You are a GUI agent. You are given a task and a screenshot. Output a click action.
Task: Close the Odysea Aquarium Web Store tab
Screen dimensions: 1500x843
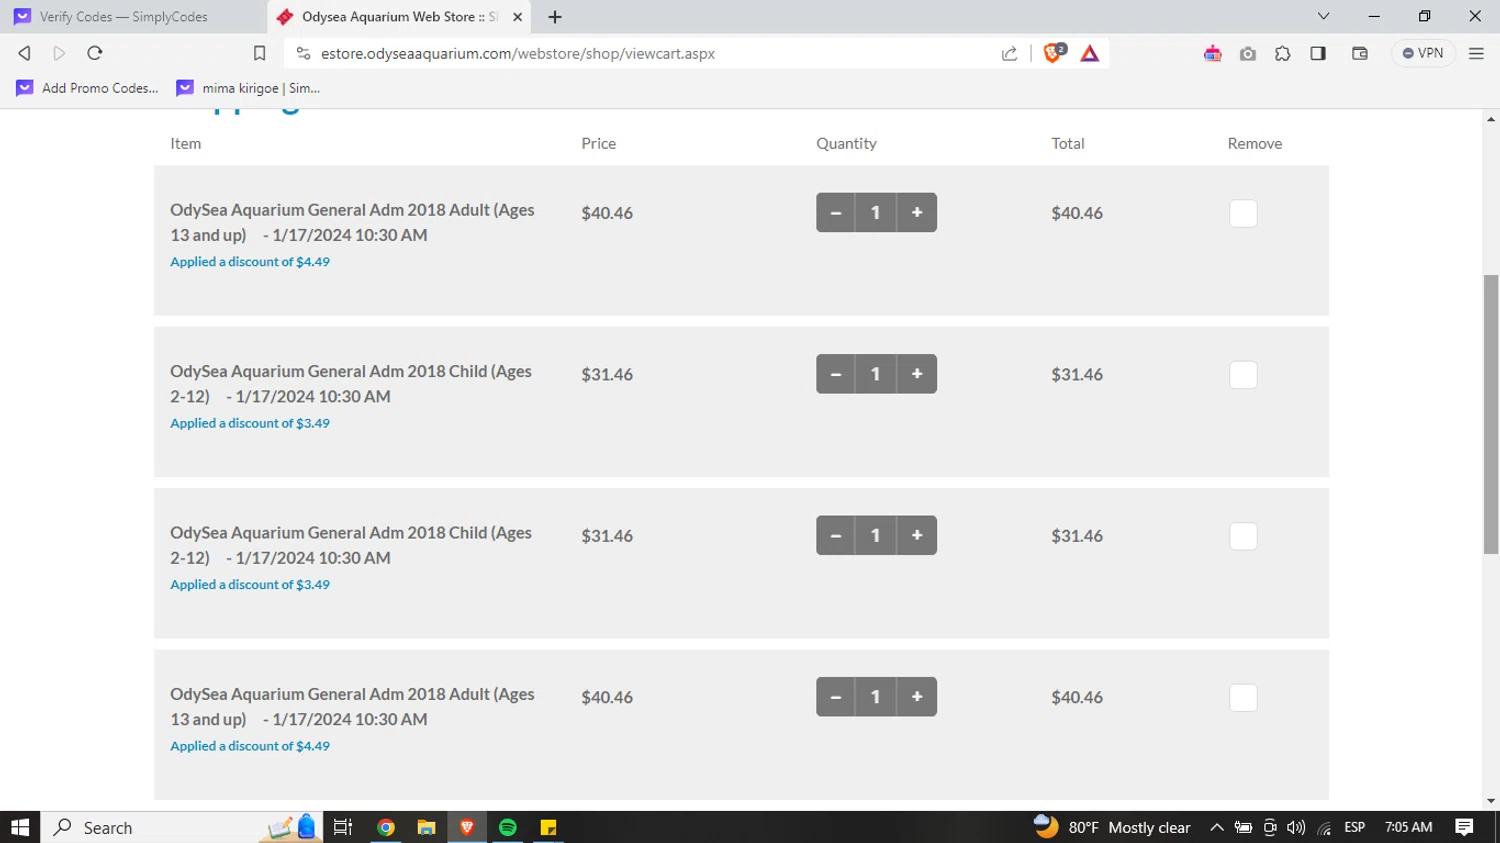(x=517, y=17)
